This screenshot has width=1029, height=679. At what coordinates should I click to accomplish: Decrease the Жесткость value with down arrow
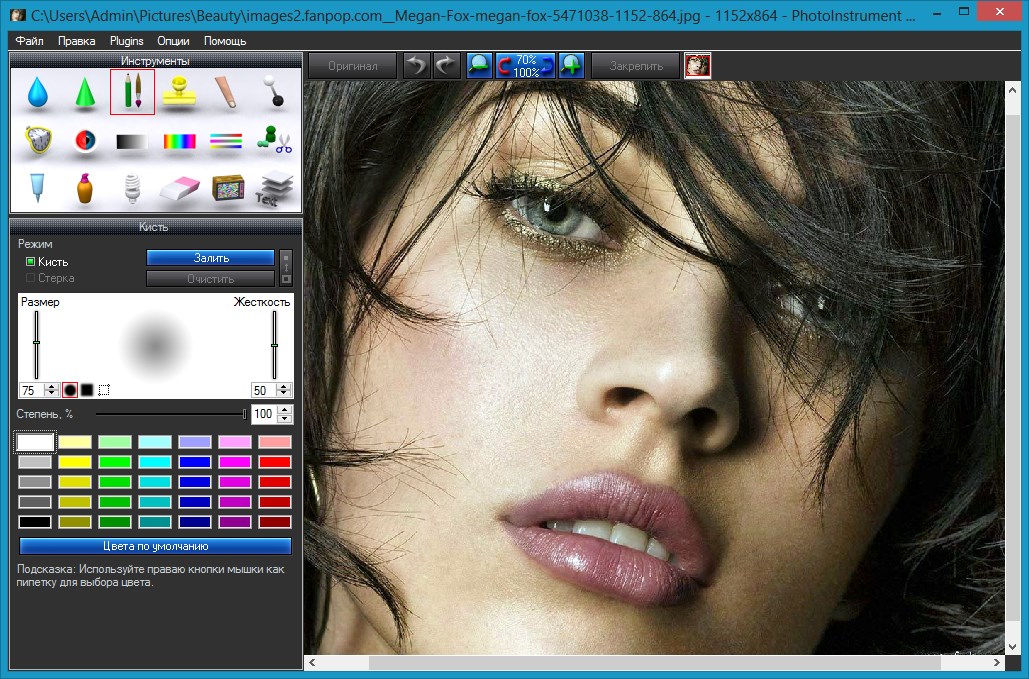[x=286, y=393]
